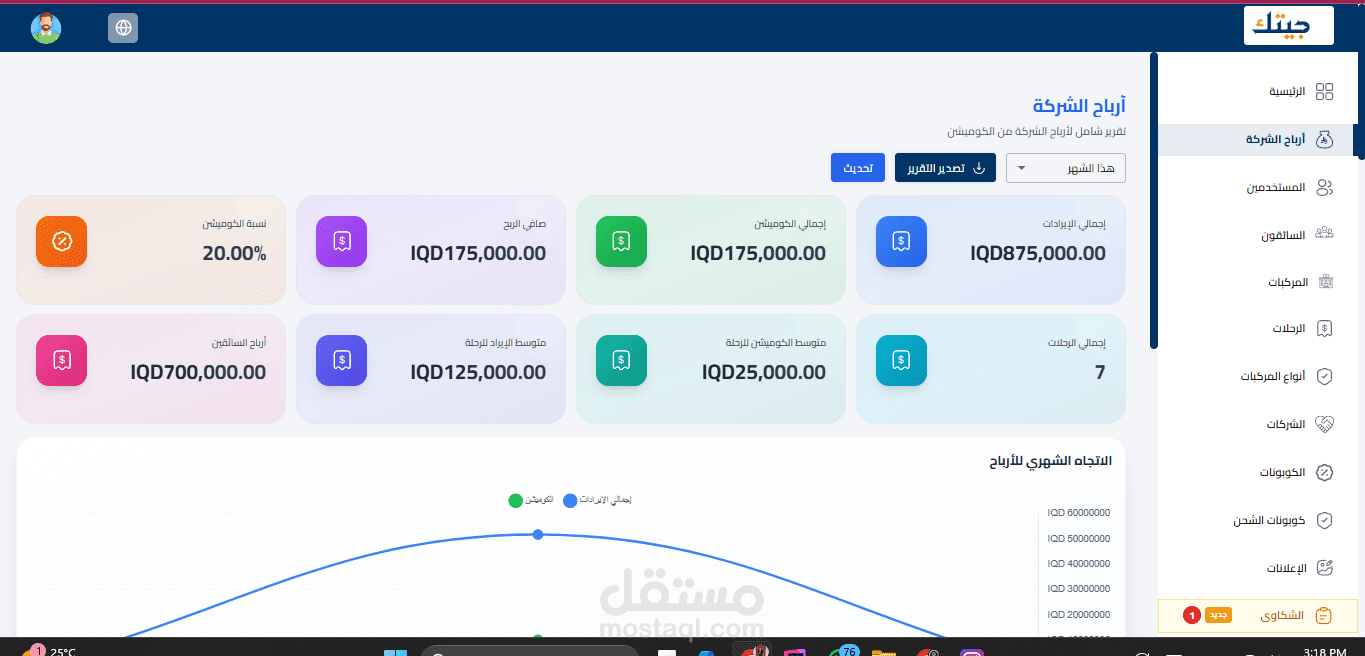Click the تحديث refresh button

click(x=857, y=167)
